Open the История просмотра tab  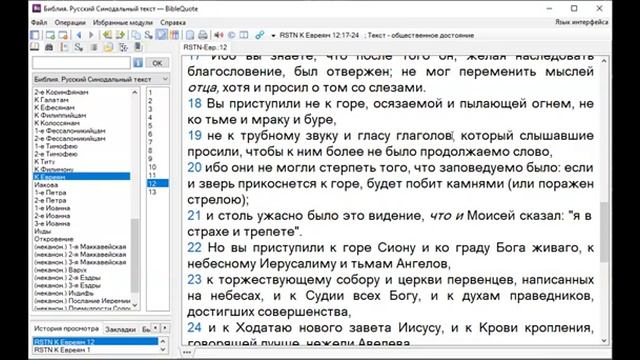[x=67, y=329]
